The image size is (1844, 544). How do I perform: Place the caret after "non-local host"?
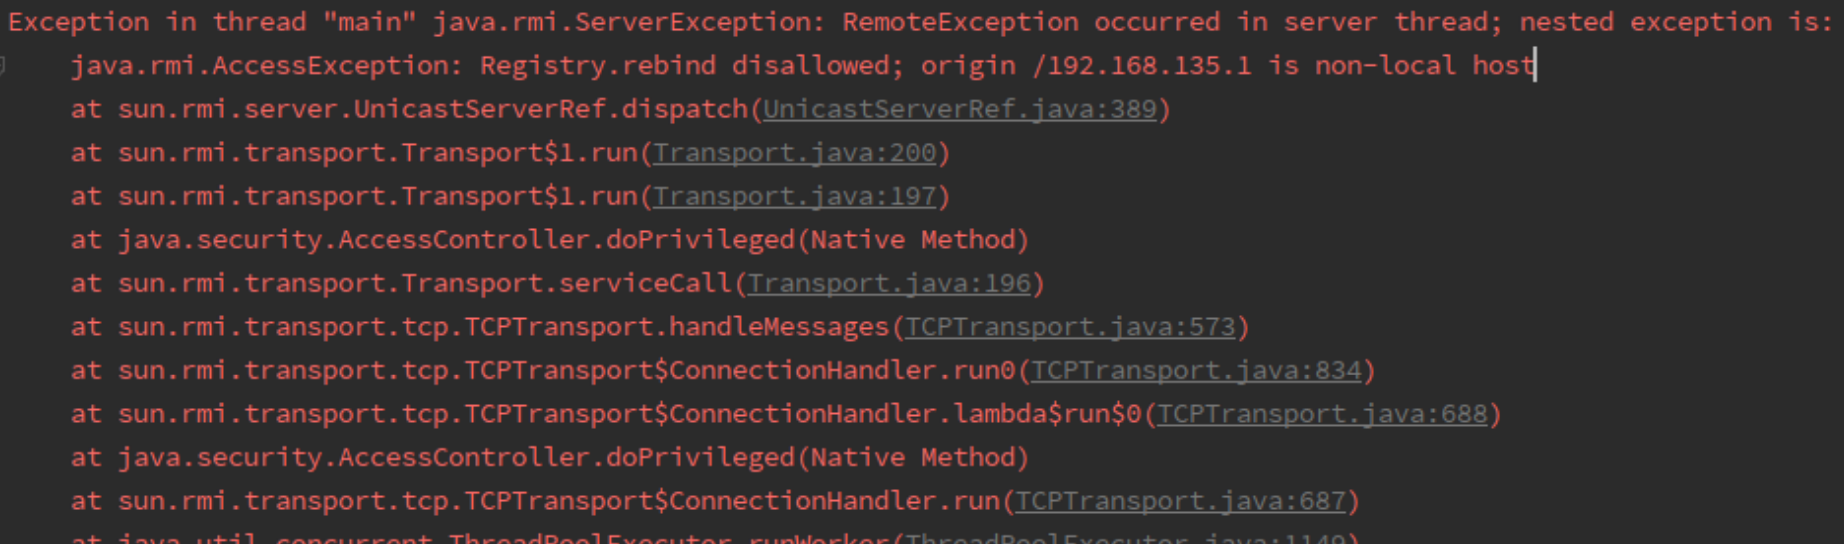pos(1535,66)
